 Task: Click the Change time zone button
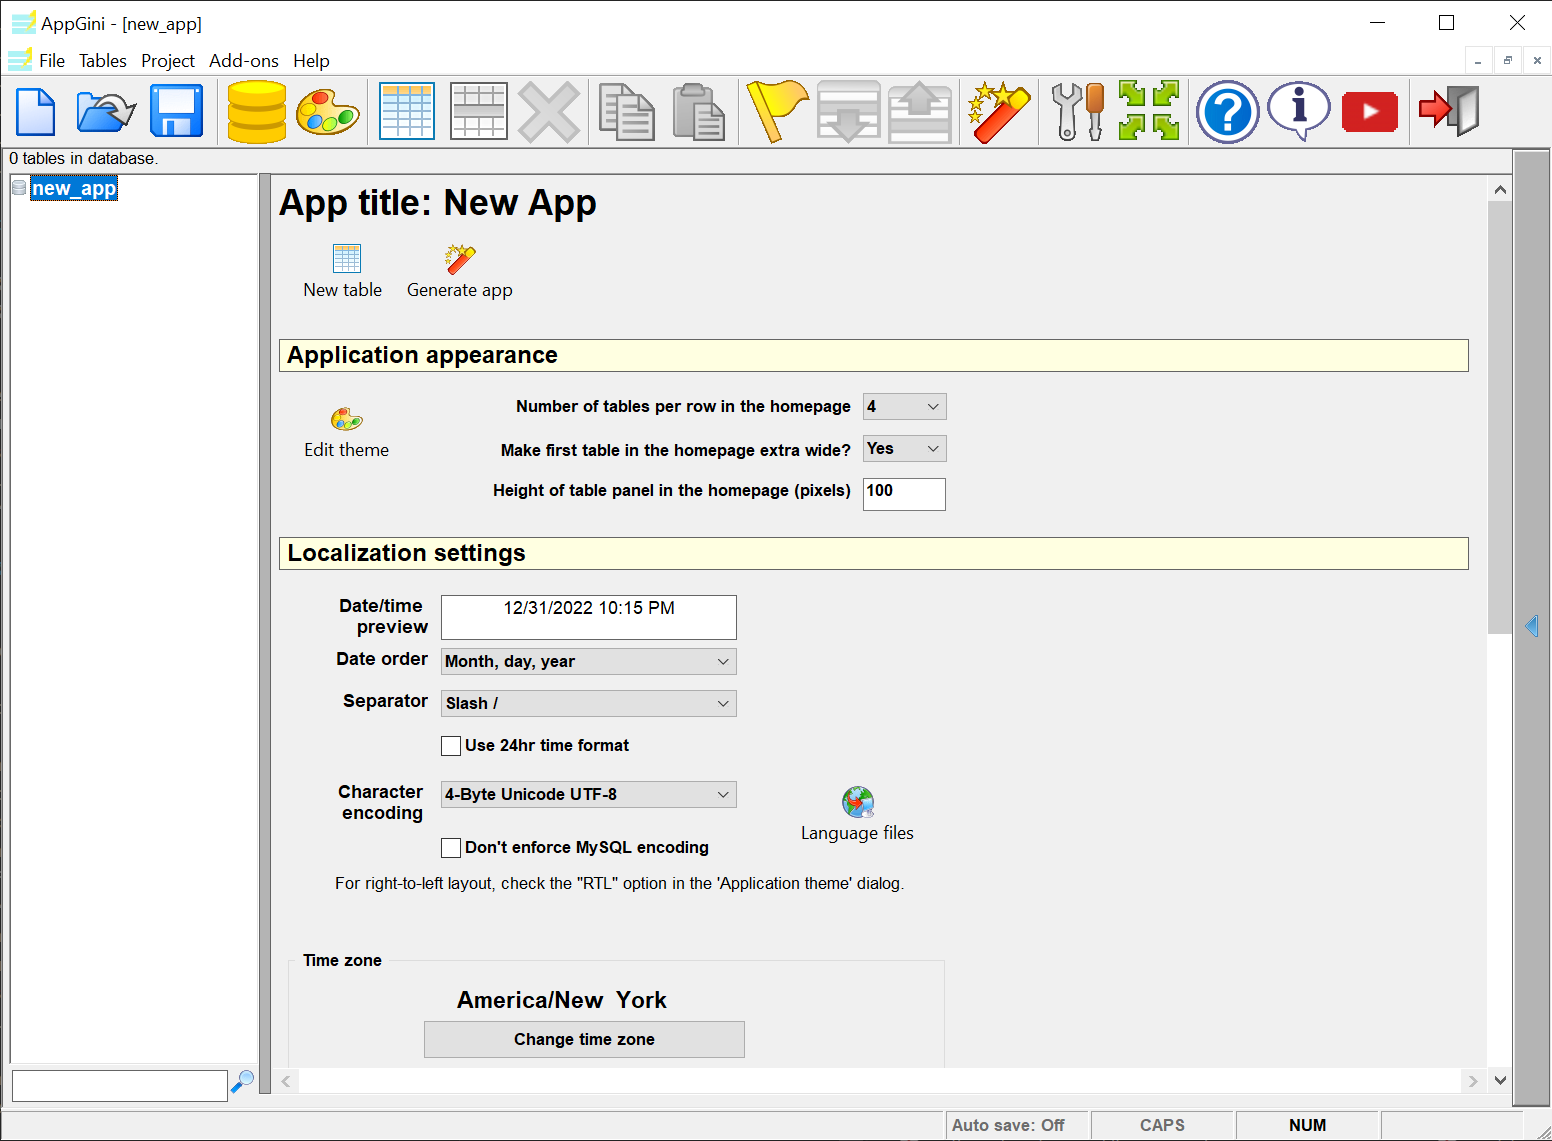[x=584, y=1040]
